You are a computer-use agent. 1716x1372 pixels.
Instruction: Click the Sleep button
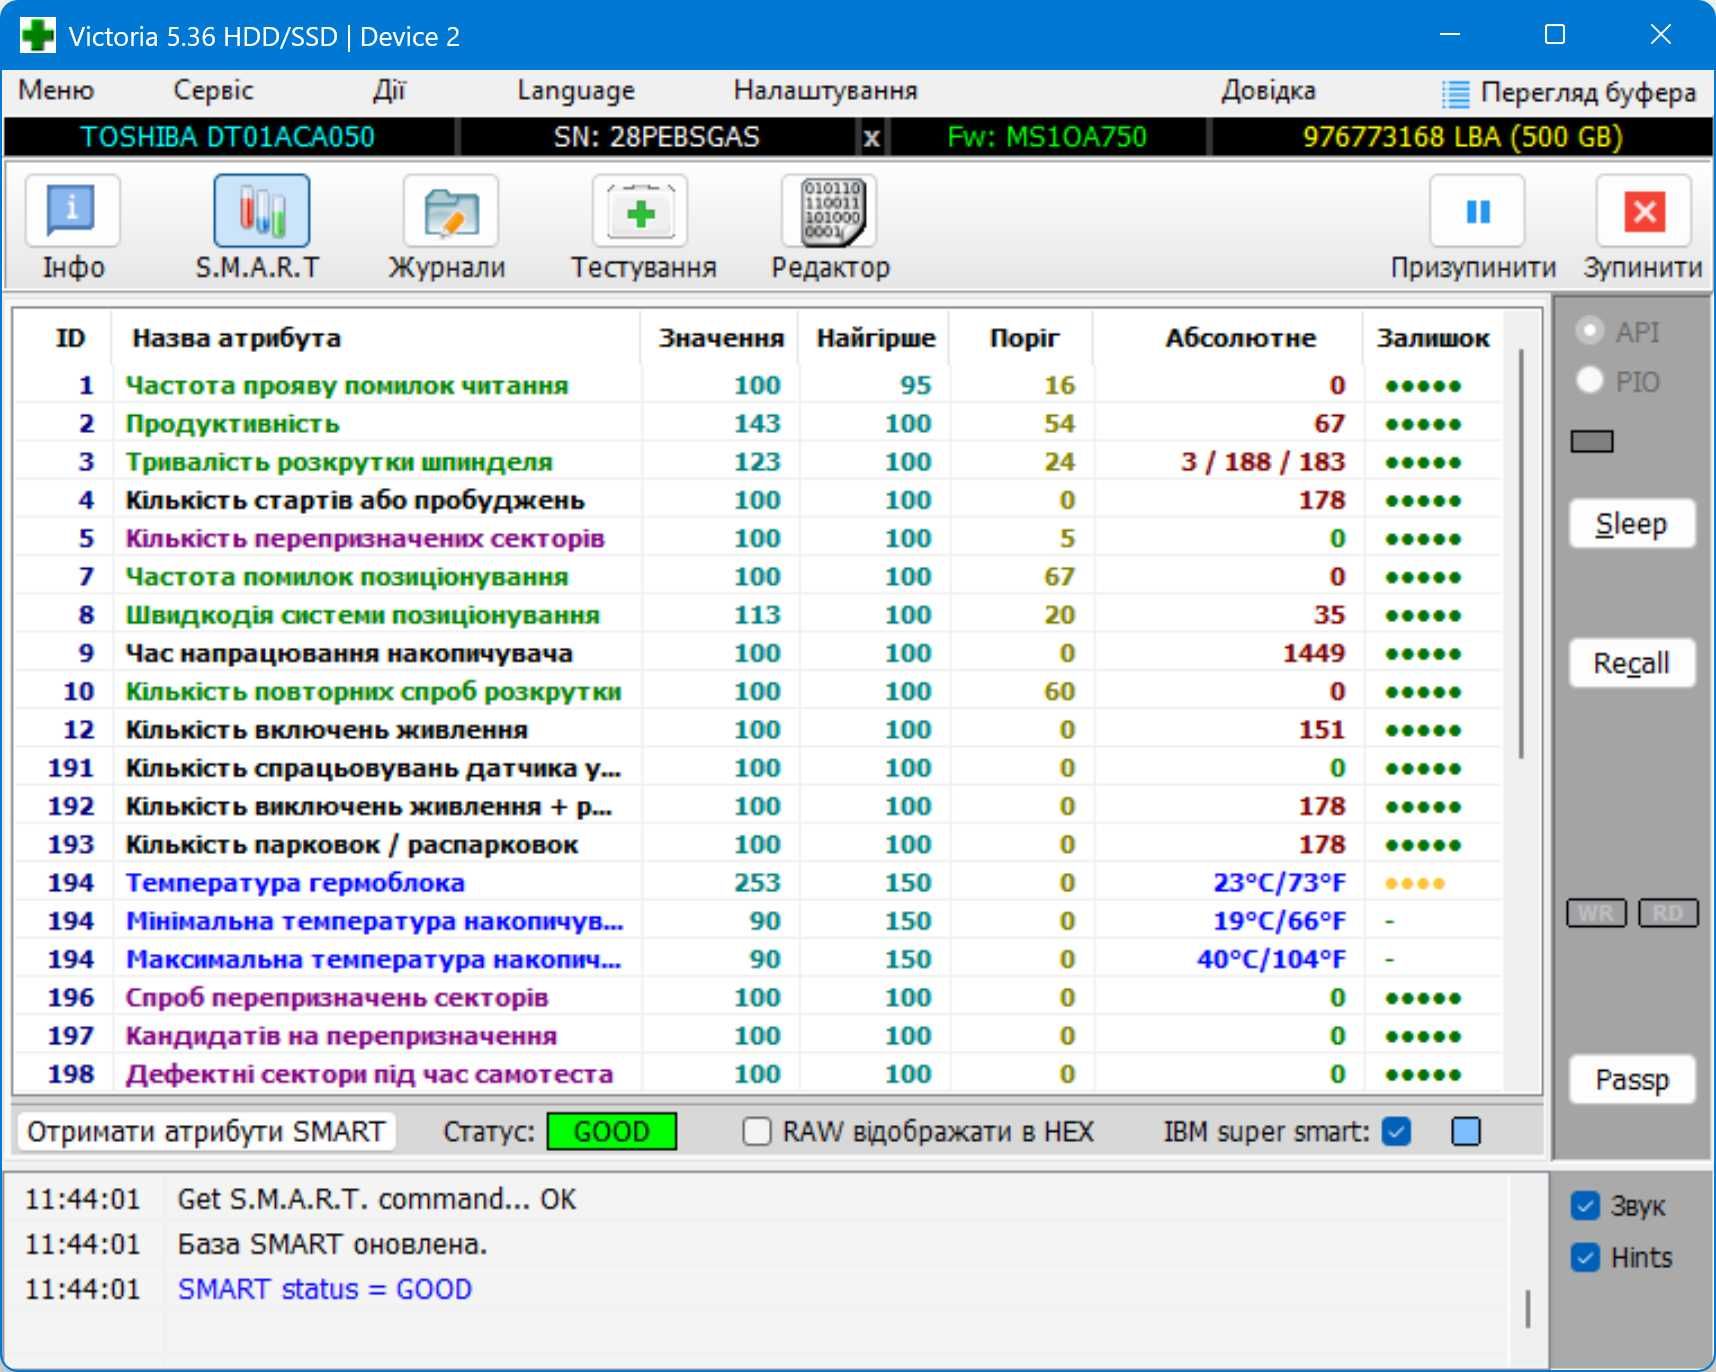coord(1631,524)
